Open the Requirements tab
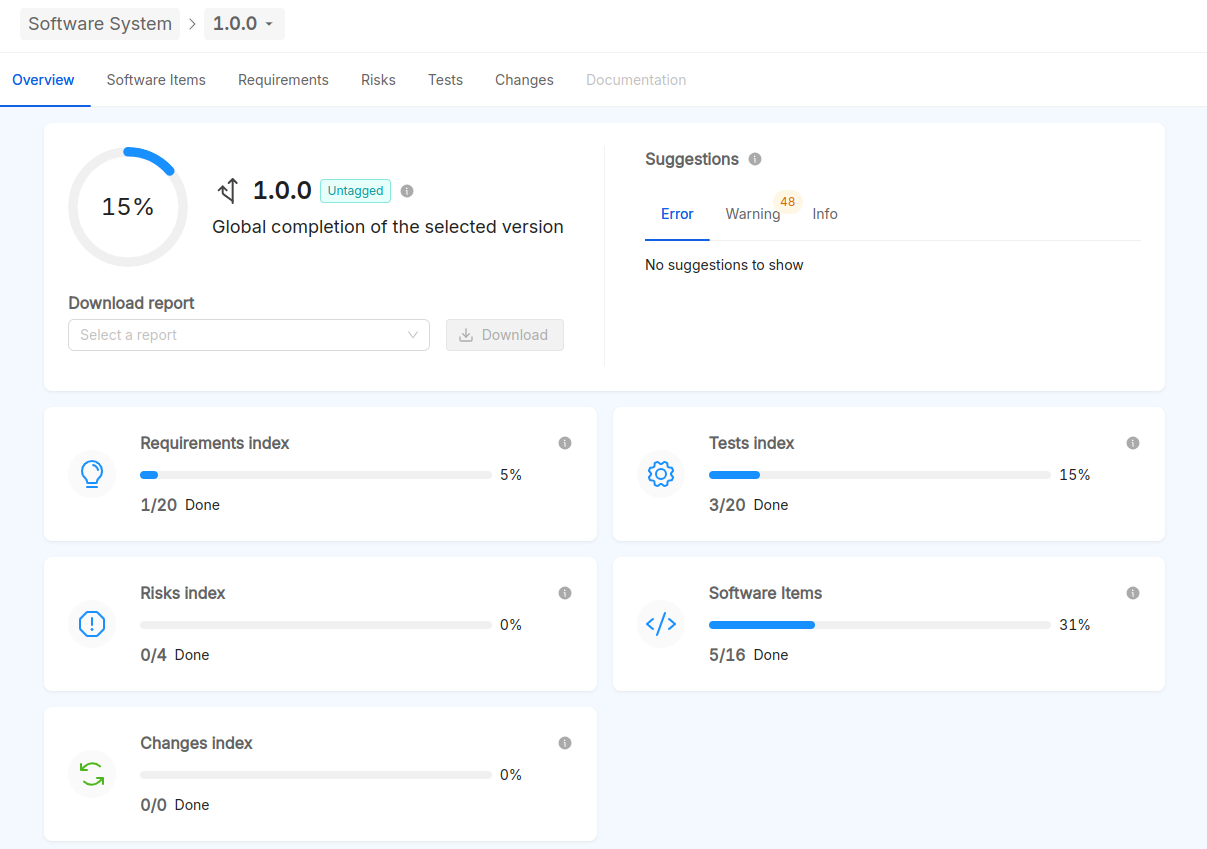The image size is (1207, 849). (x=283, y=80)
